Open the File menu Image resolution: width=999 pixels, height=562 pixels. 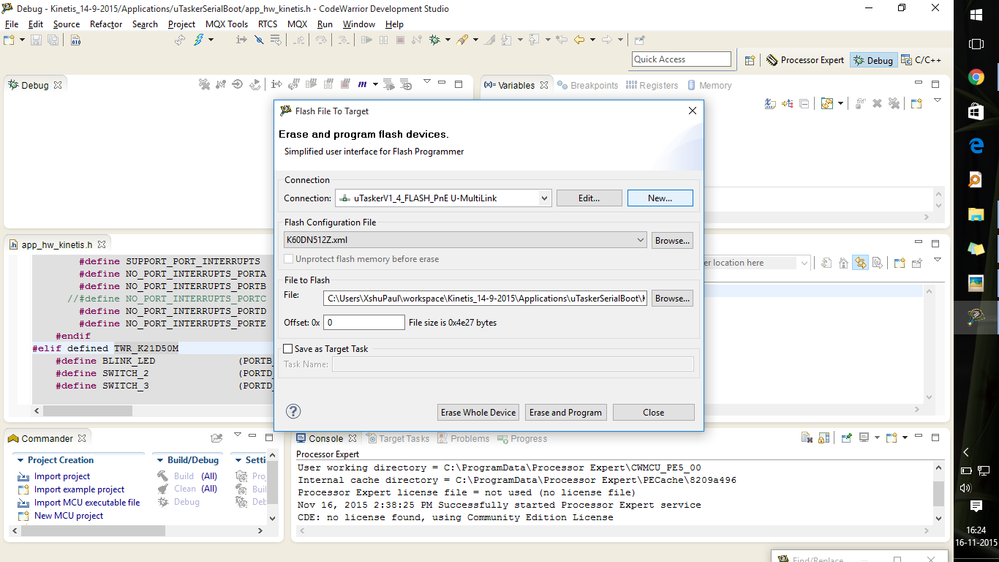(11, 24)
